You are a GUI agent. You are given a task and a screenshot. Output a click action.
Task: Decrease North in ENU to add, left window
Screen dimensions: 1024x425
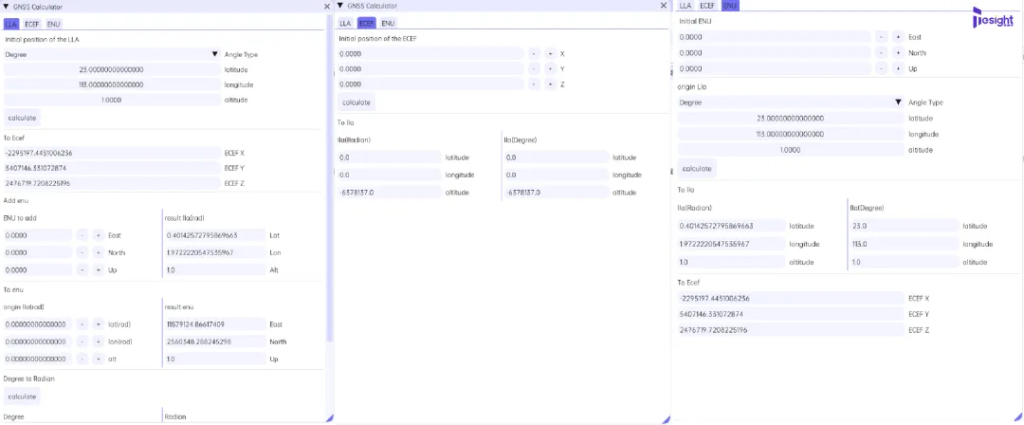point(82,253)
